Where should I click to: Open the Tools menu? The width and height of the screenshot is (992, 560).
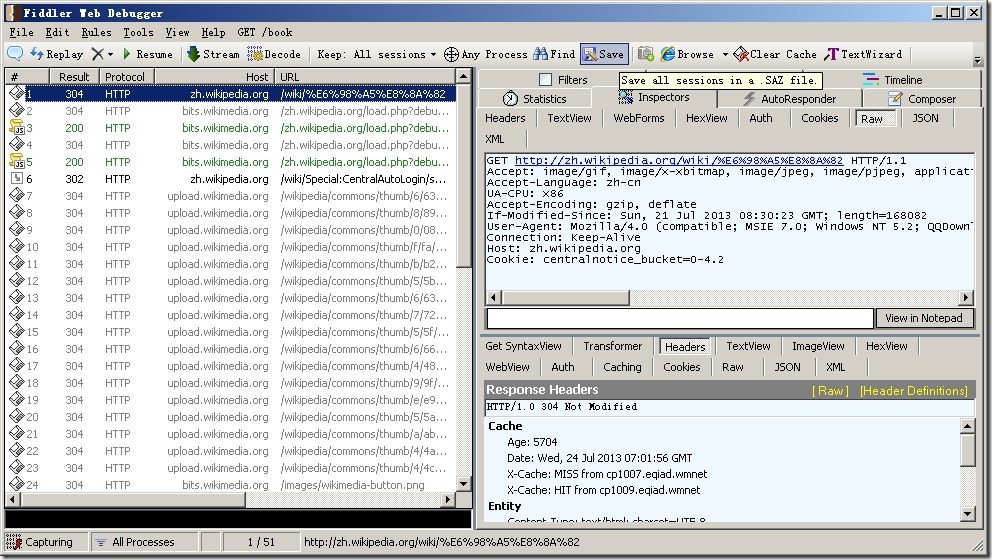tap(138, 32)
